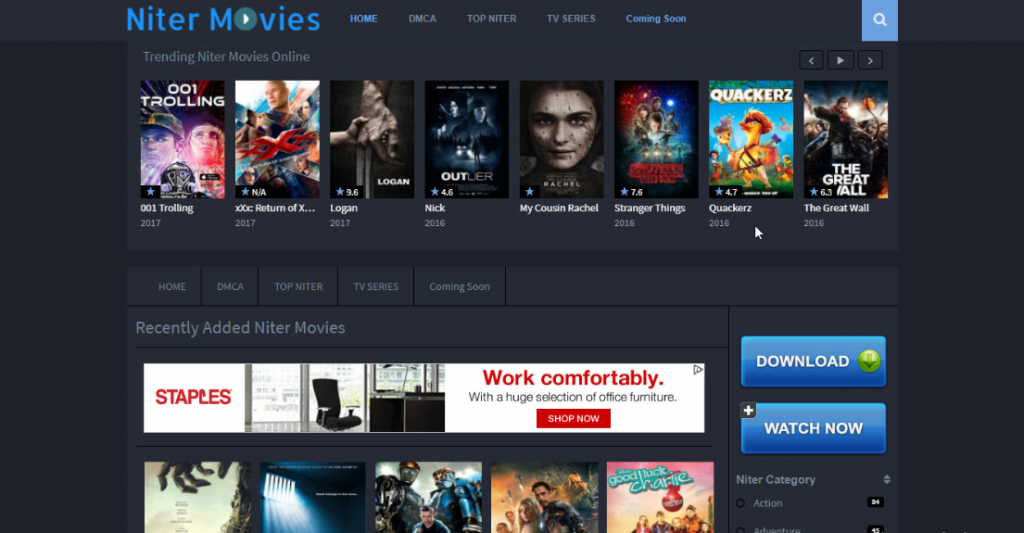Click the Stranger Things 7.6 star rating
Viewport: 1024px width, 533px height.
[x=631, y=192]
